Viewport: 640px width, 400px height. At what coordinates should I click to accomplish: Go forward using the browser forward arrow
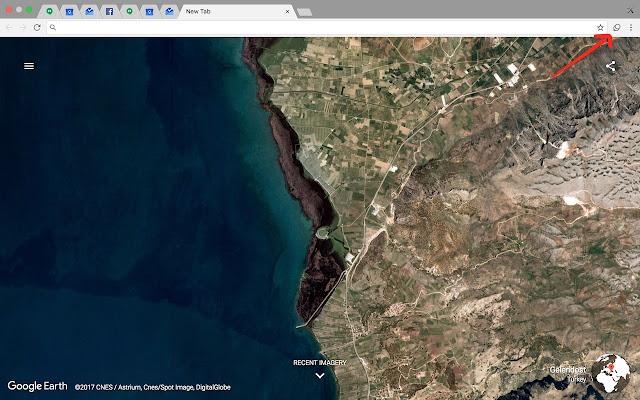pos(23,28)
